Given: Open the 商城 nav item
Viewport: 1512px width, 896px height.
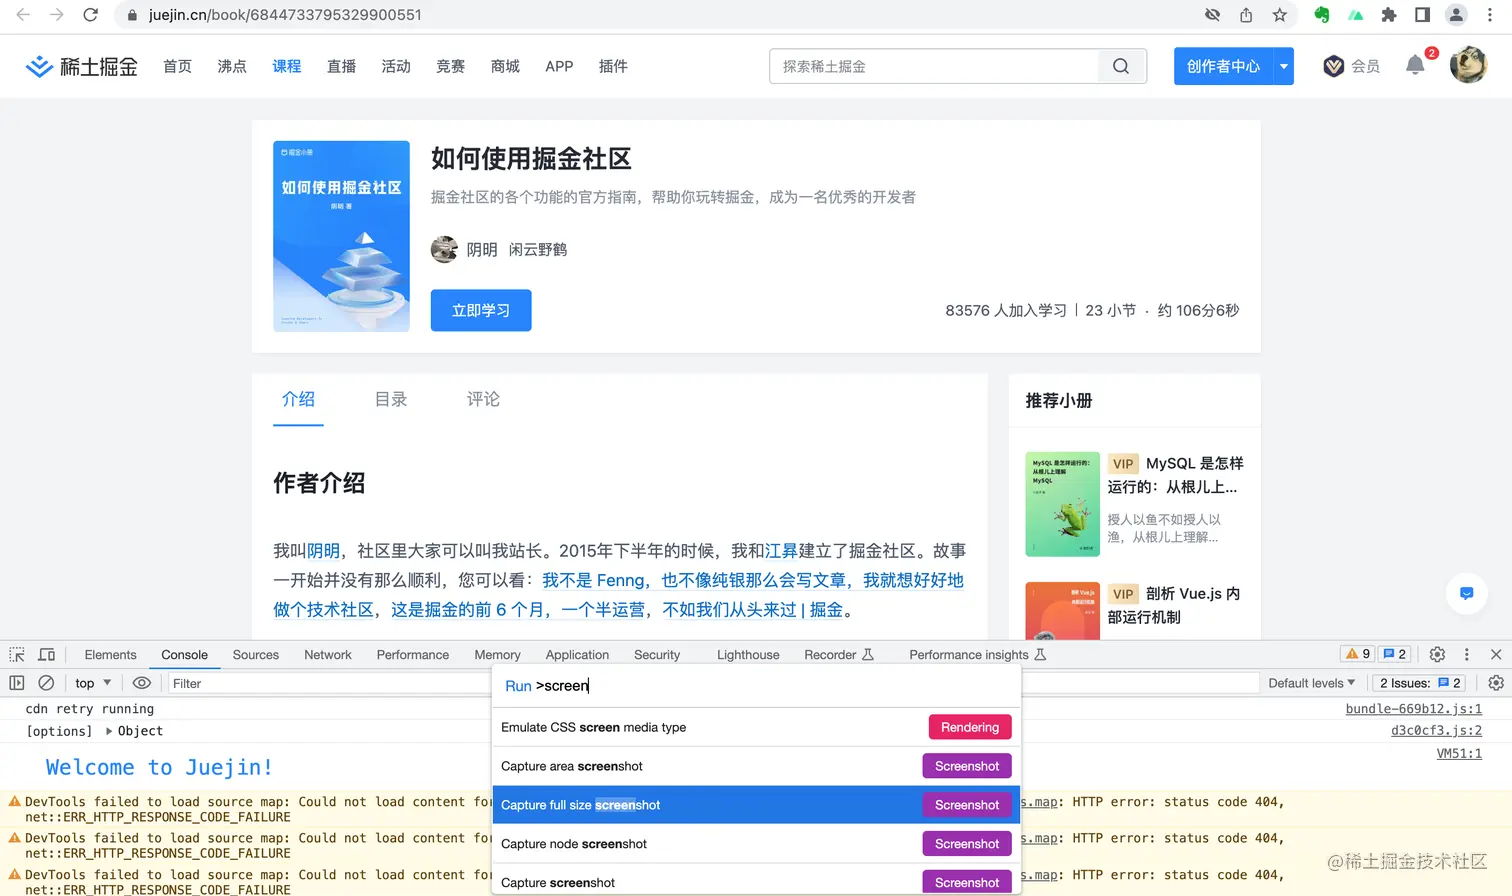Looking at the screenshot, I should pyautogui.click(x=505, y=66).
